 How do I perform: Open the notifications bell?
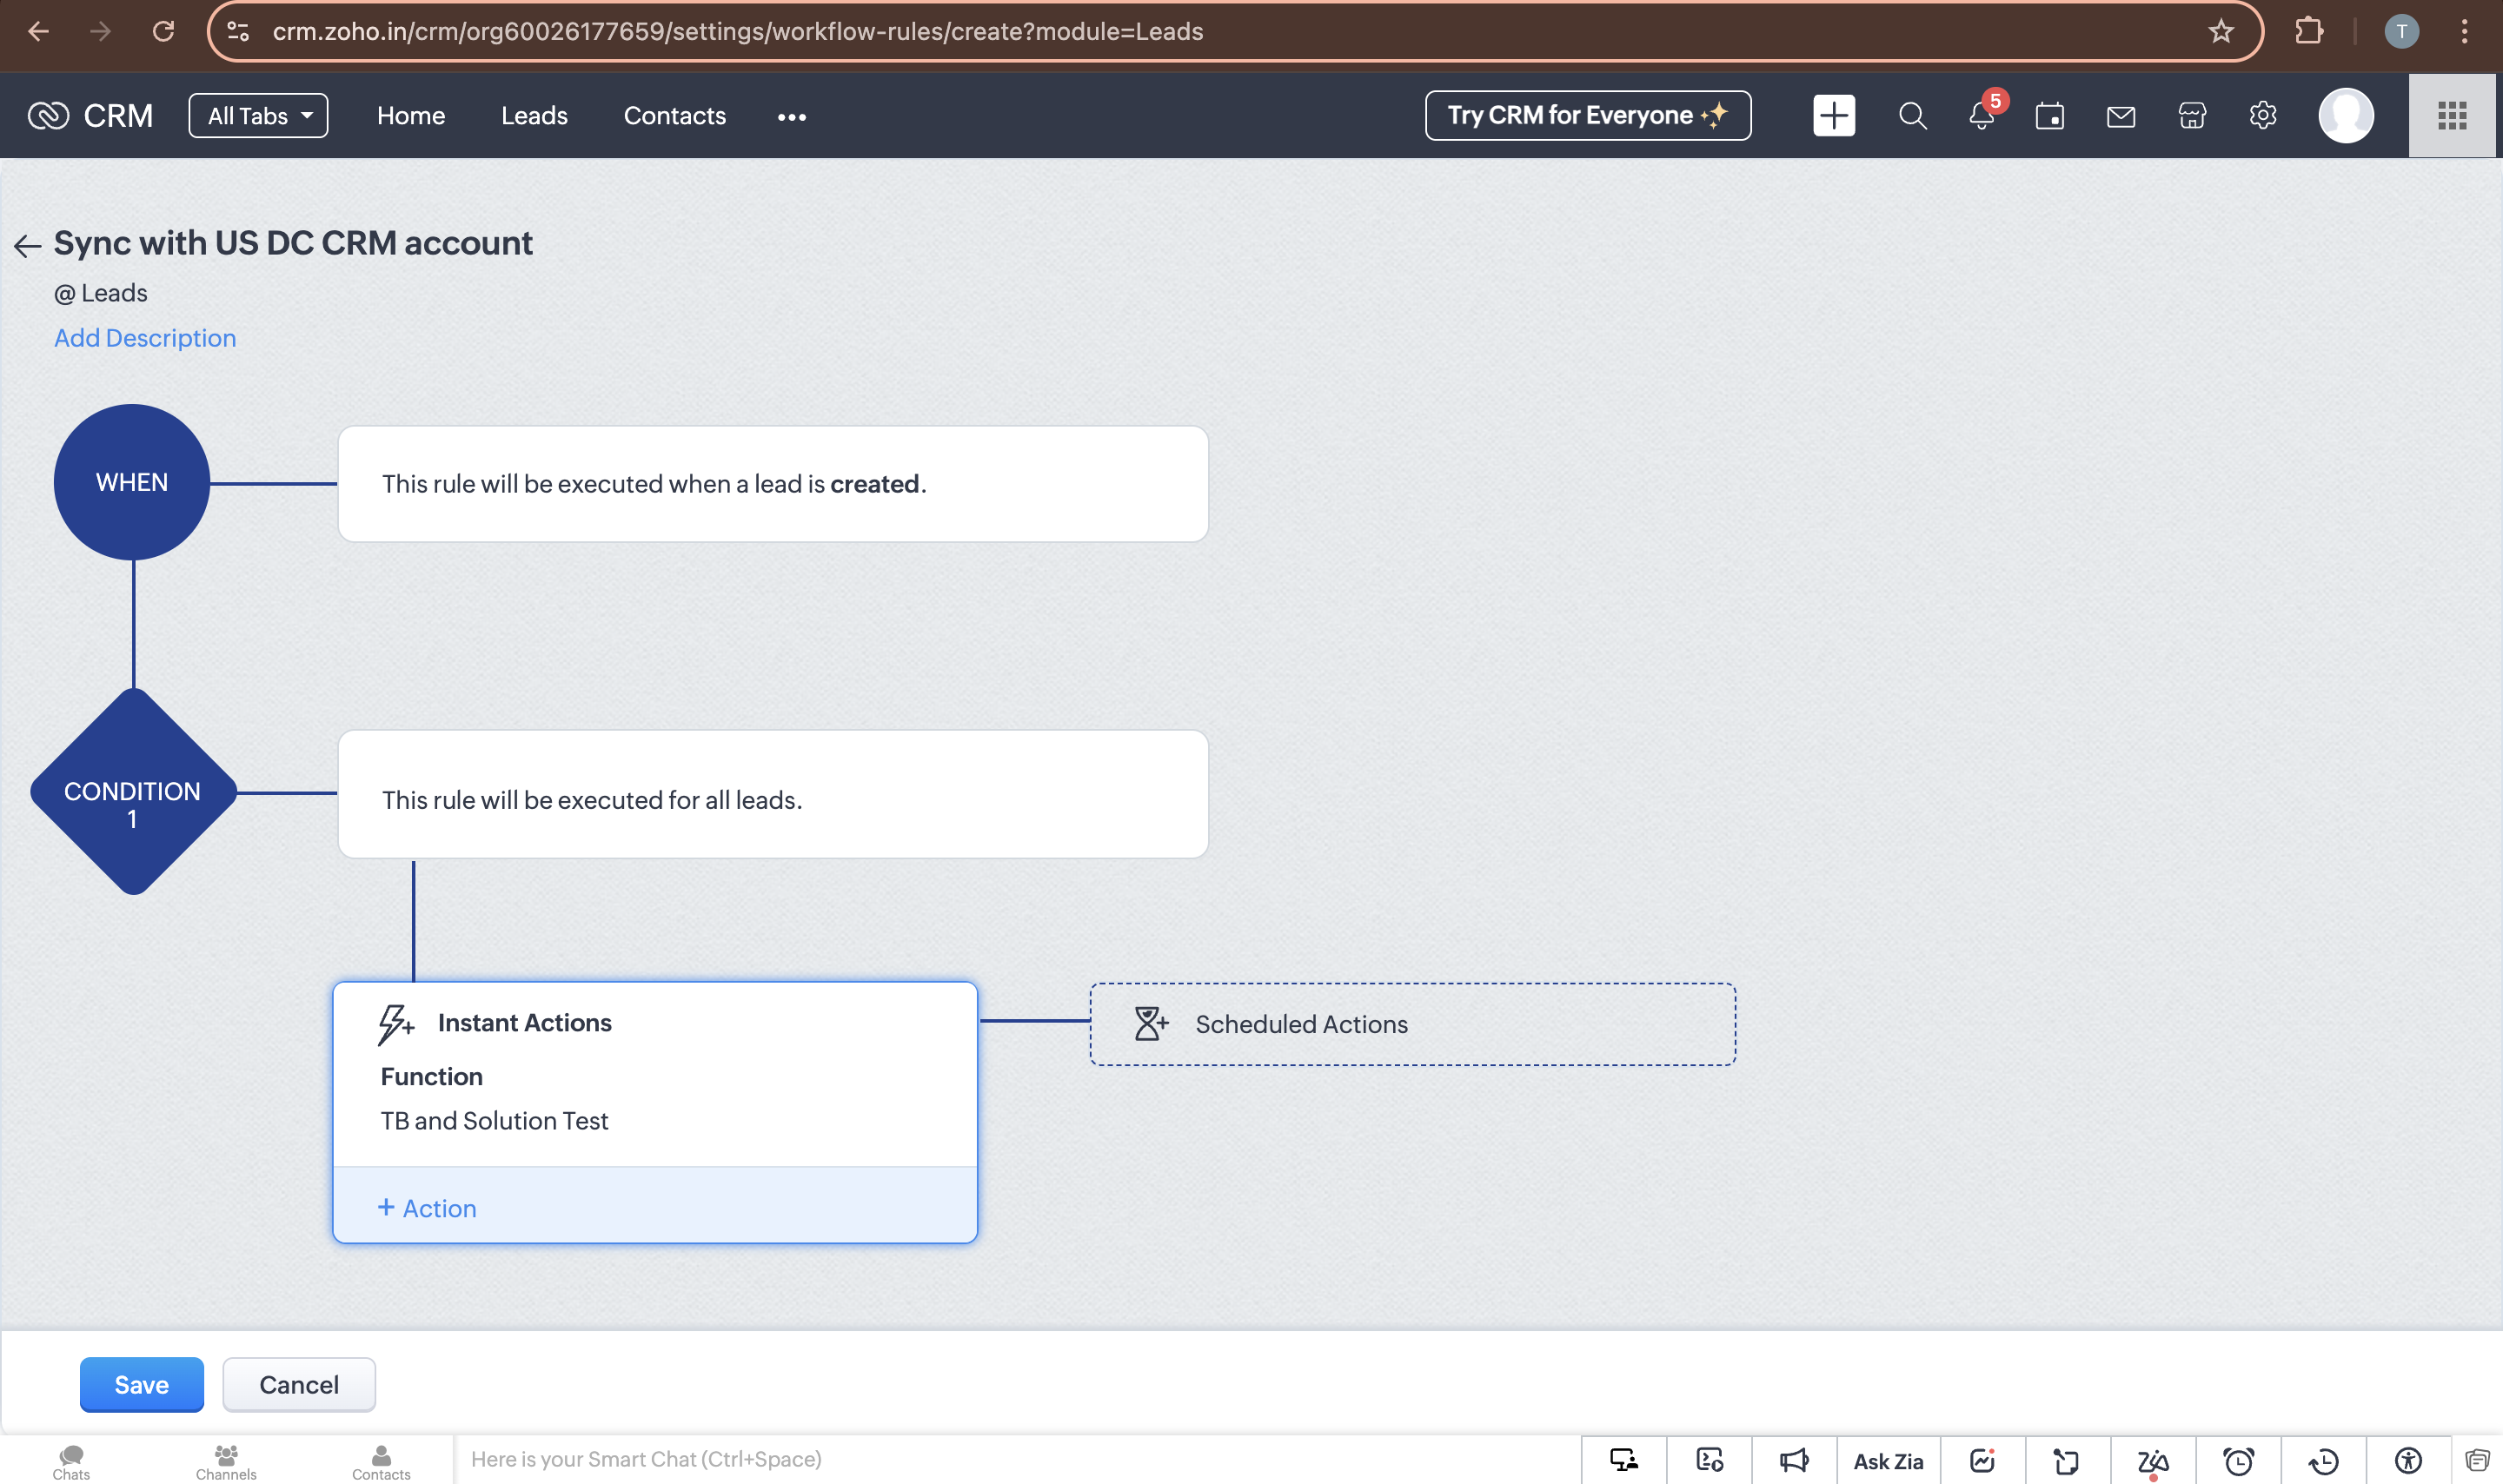click(1981, 116)
